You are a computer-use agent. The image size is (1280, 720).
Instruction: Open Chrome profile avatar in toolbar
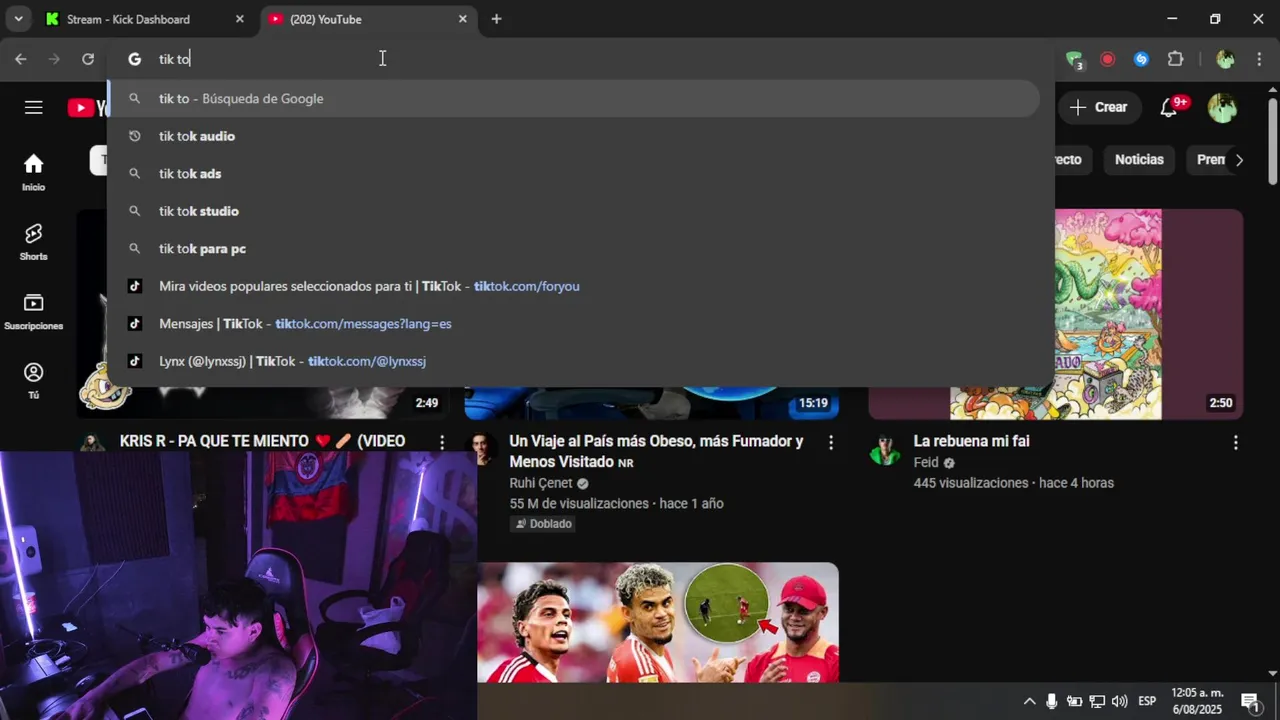point(1225,59)
